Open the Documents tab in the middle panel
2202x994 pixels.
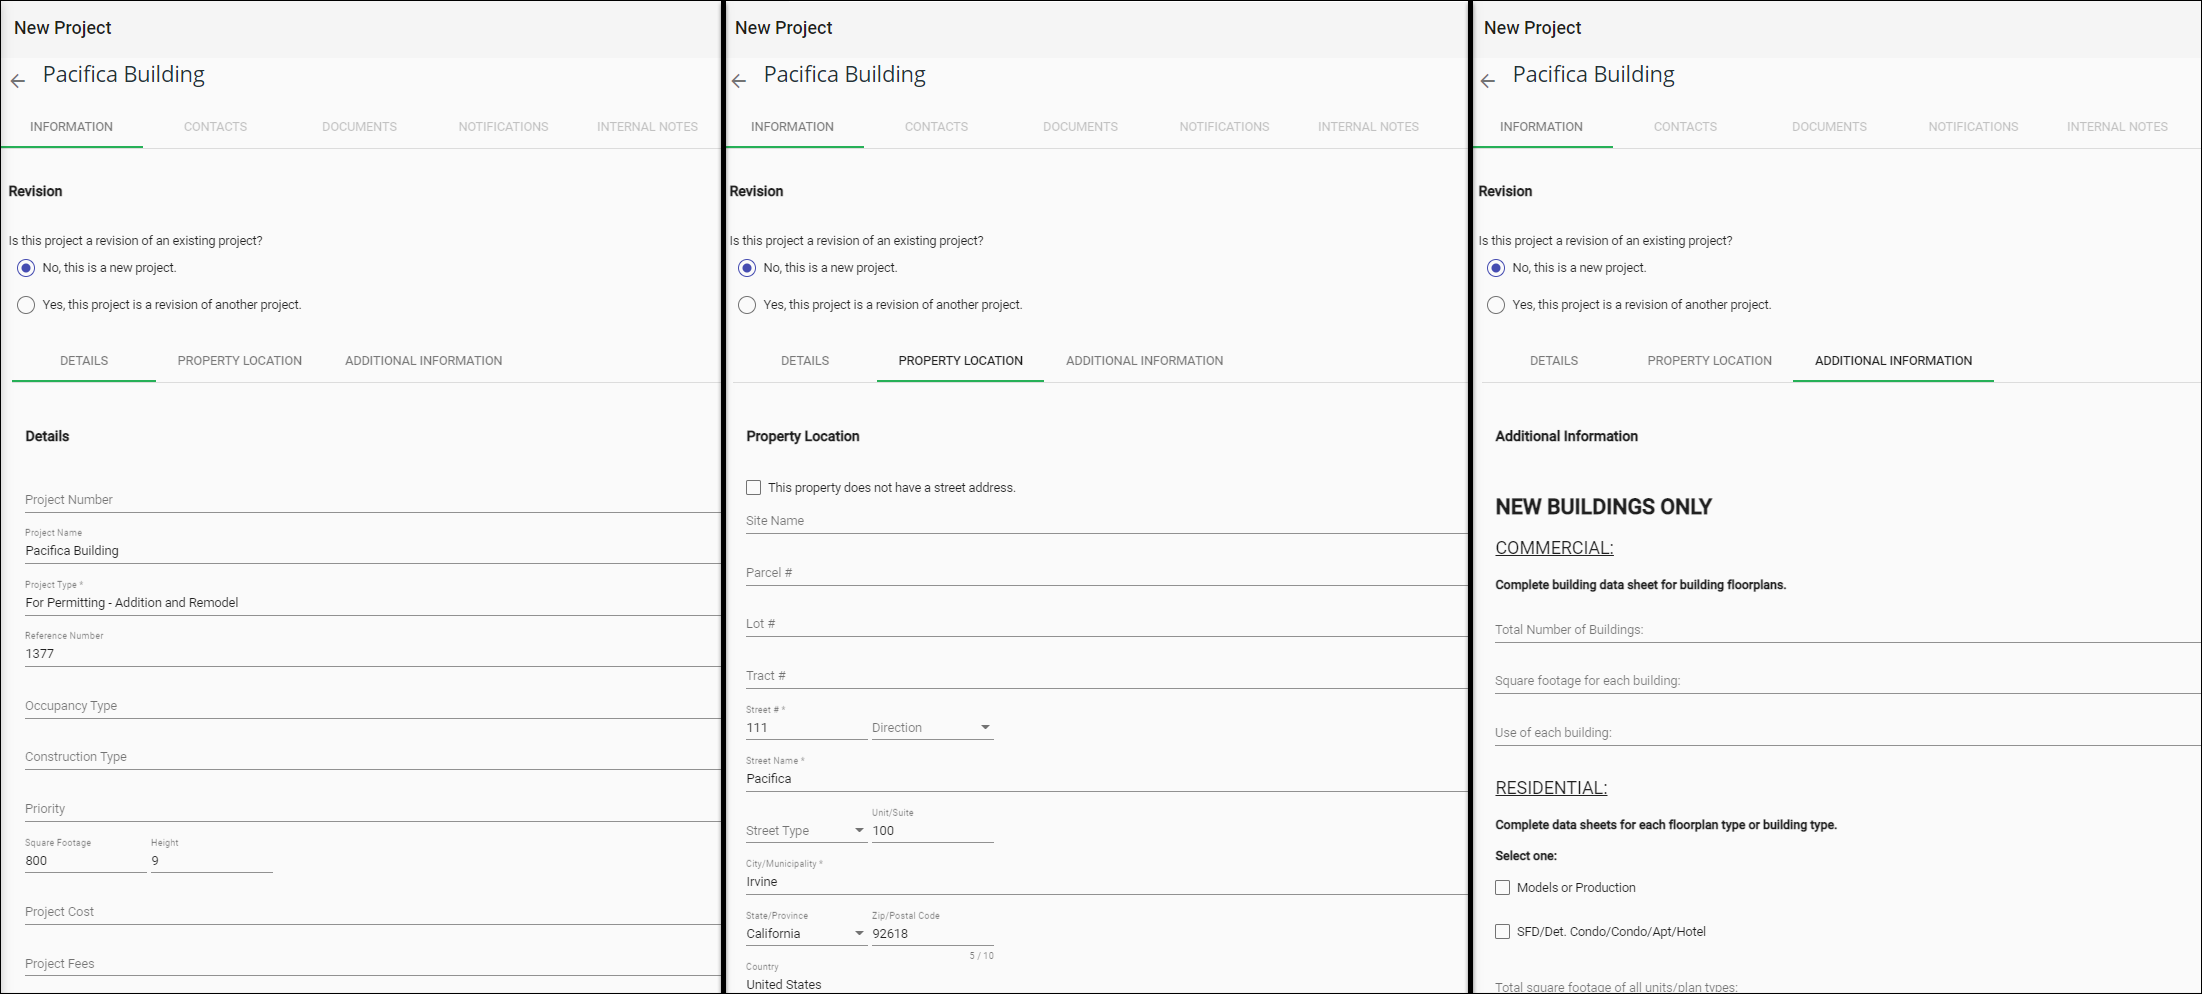coord(1080,127)
